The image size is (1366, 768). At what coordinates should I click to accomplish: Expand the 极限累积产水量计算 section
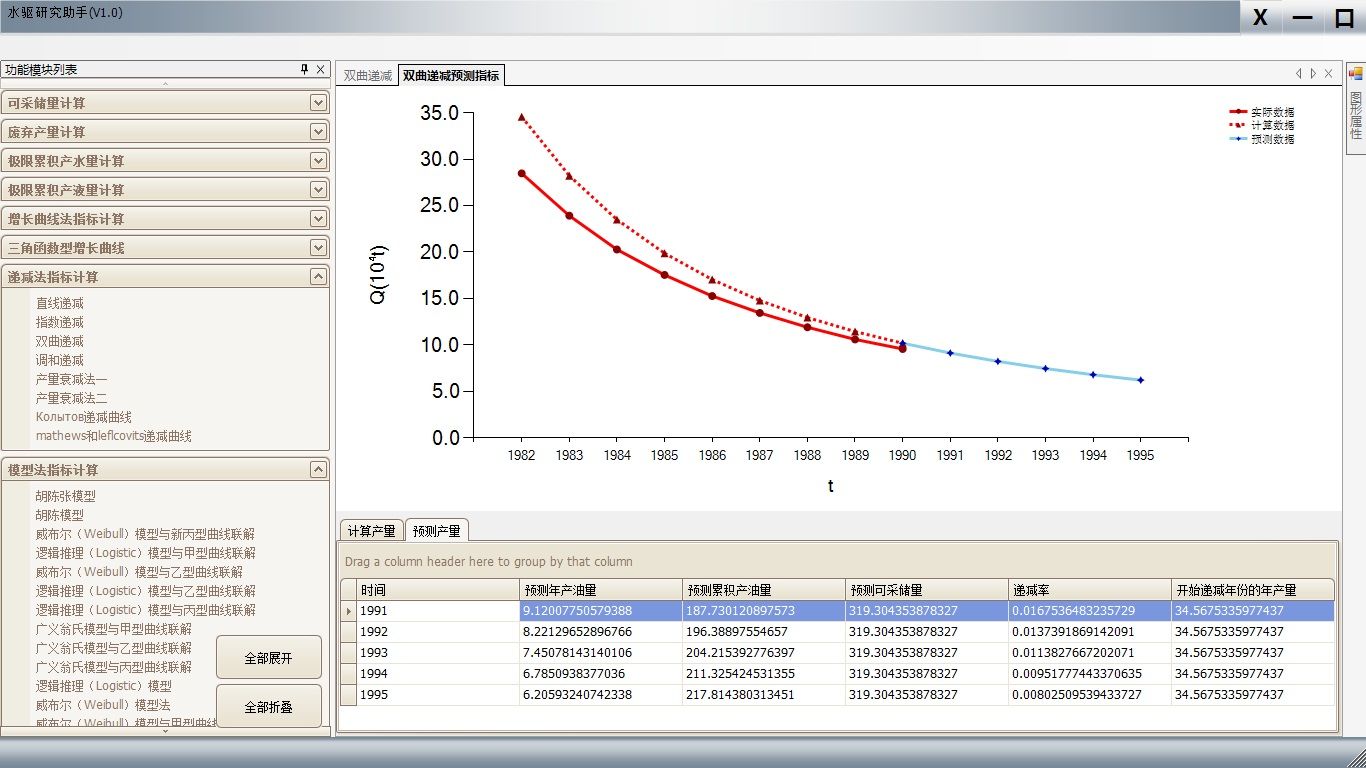(x=318, y=161)
